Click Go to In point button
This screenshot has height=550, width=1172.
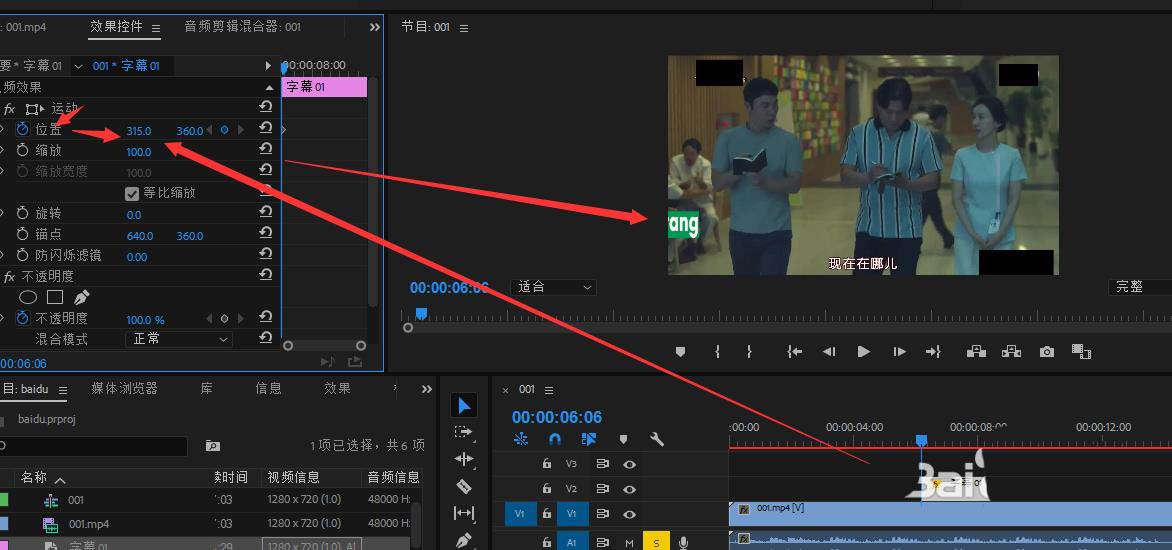tap(795, 351)
